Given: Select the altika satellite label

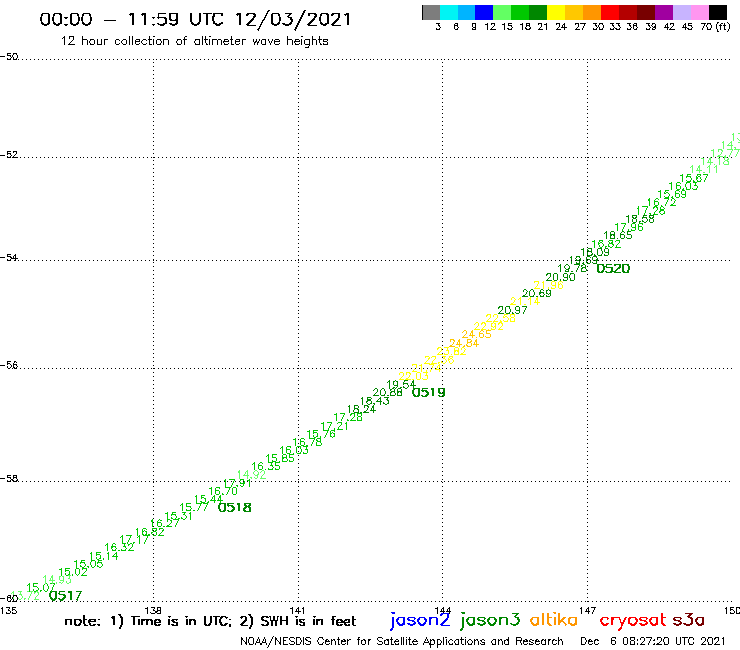Looking at the screenshot, I should pyautogui.click(x=553, y=620).
